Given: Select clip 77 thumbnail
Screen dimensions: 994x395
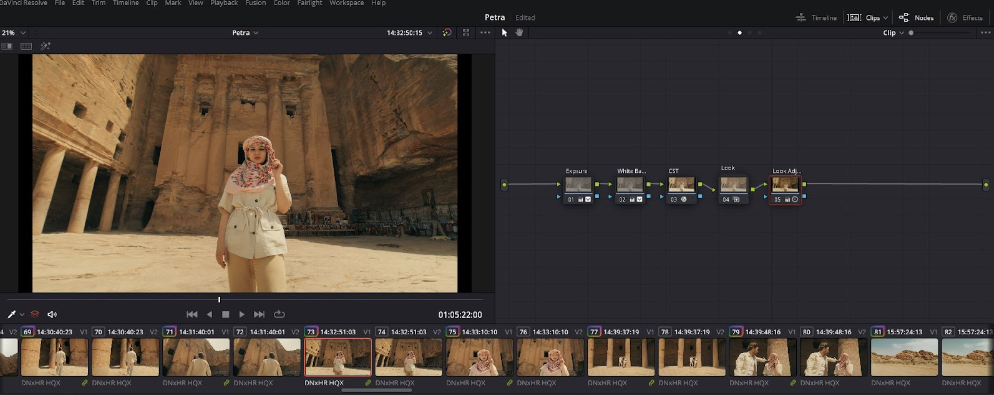Looking at the screenshot, I should pyautogui.click(x=621, y=357).
